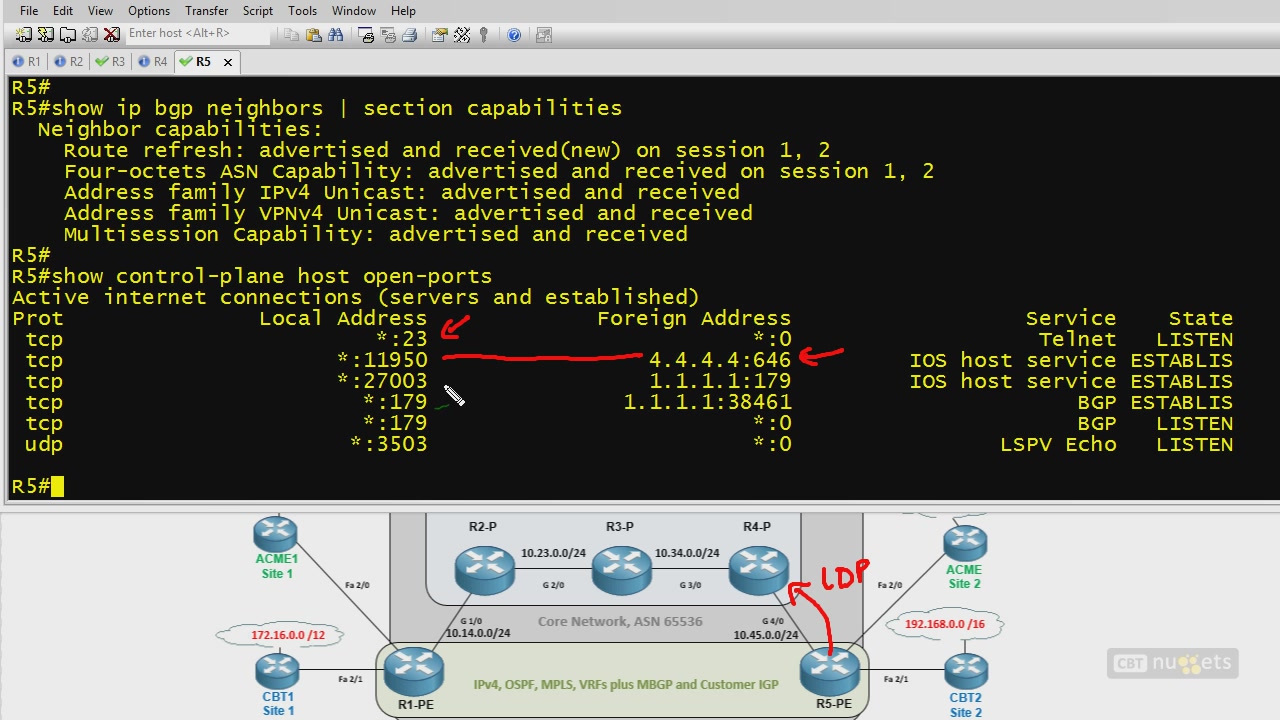Open Find with the binoculars icon

click(336, 35)
